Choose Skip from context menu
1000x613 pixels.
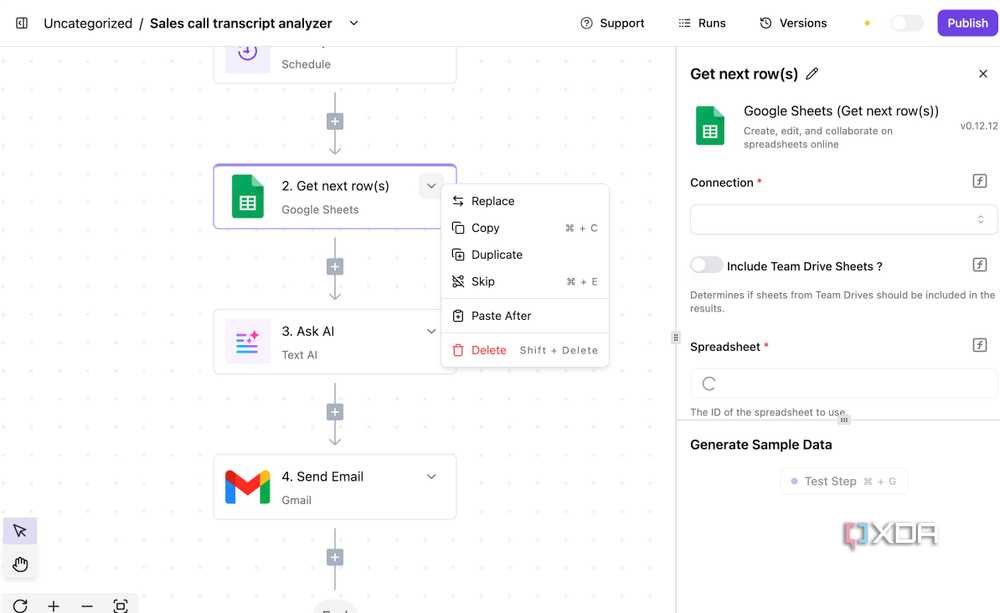[x=525, y=281]
